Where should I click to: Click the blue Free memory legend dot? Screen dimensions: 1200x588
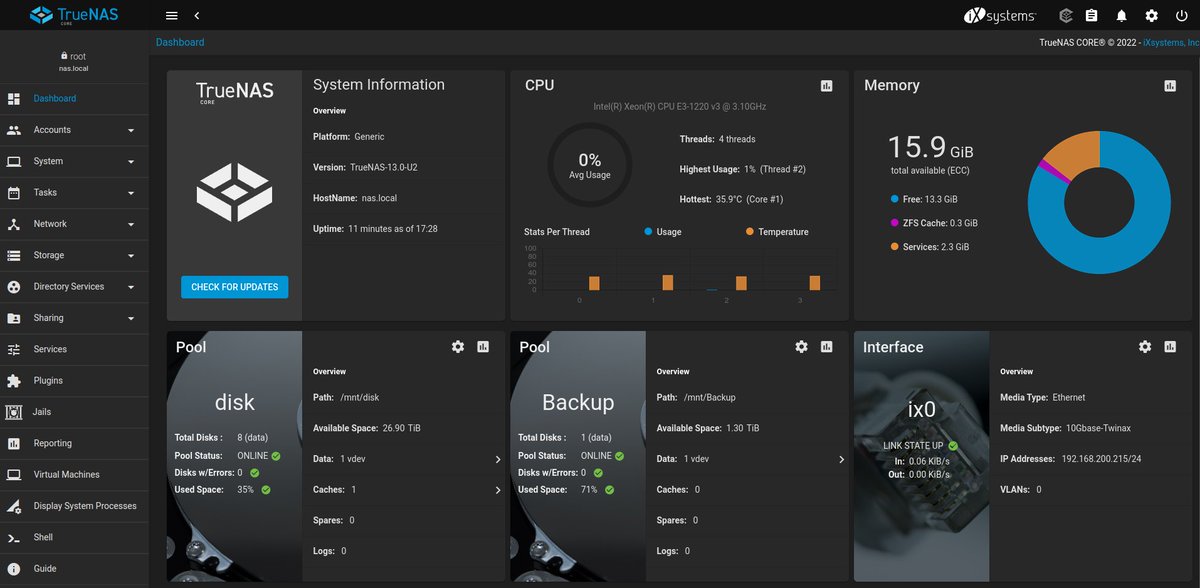[894, 199]
